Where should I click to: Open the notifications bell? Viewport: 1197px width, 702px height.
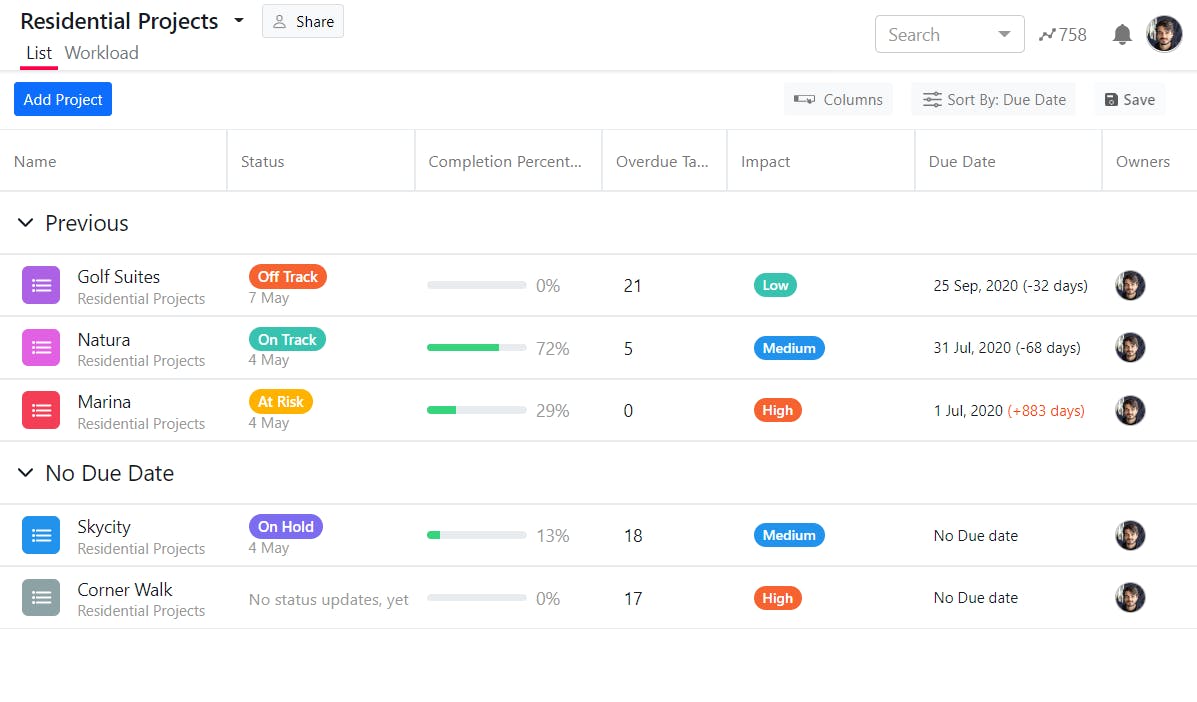1122,35
